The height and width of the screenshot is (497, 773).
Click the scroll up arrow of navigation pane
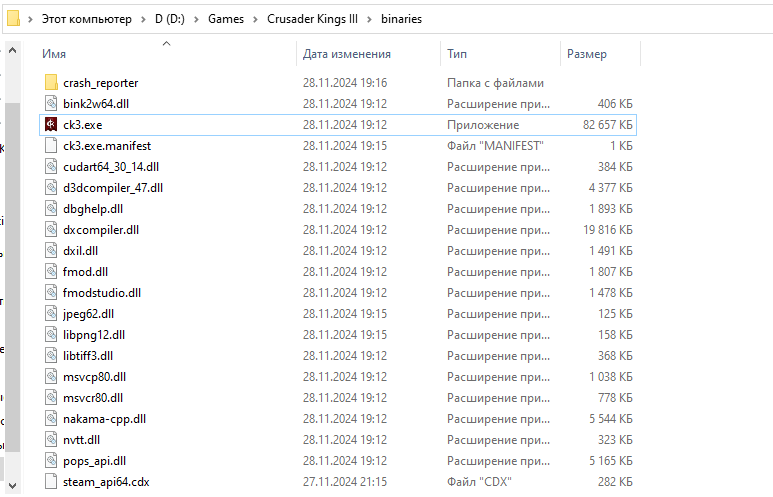13,50
